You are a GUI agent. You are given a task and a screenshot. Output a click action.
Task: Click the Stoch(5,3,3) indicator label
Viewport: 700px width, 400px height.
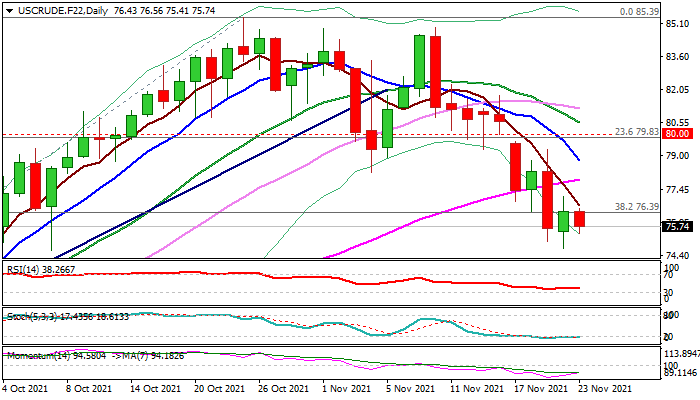click(28, 316)
